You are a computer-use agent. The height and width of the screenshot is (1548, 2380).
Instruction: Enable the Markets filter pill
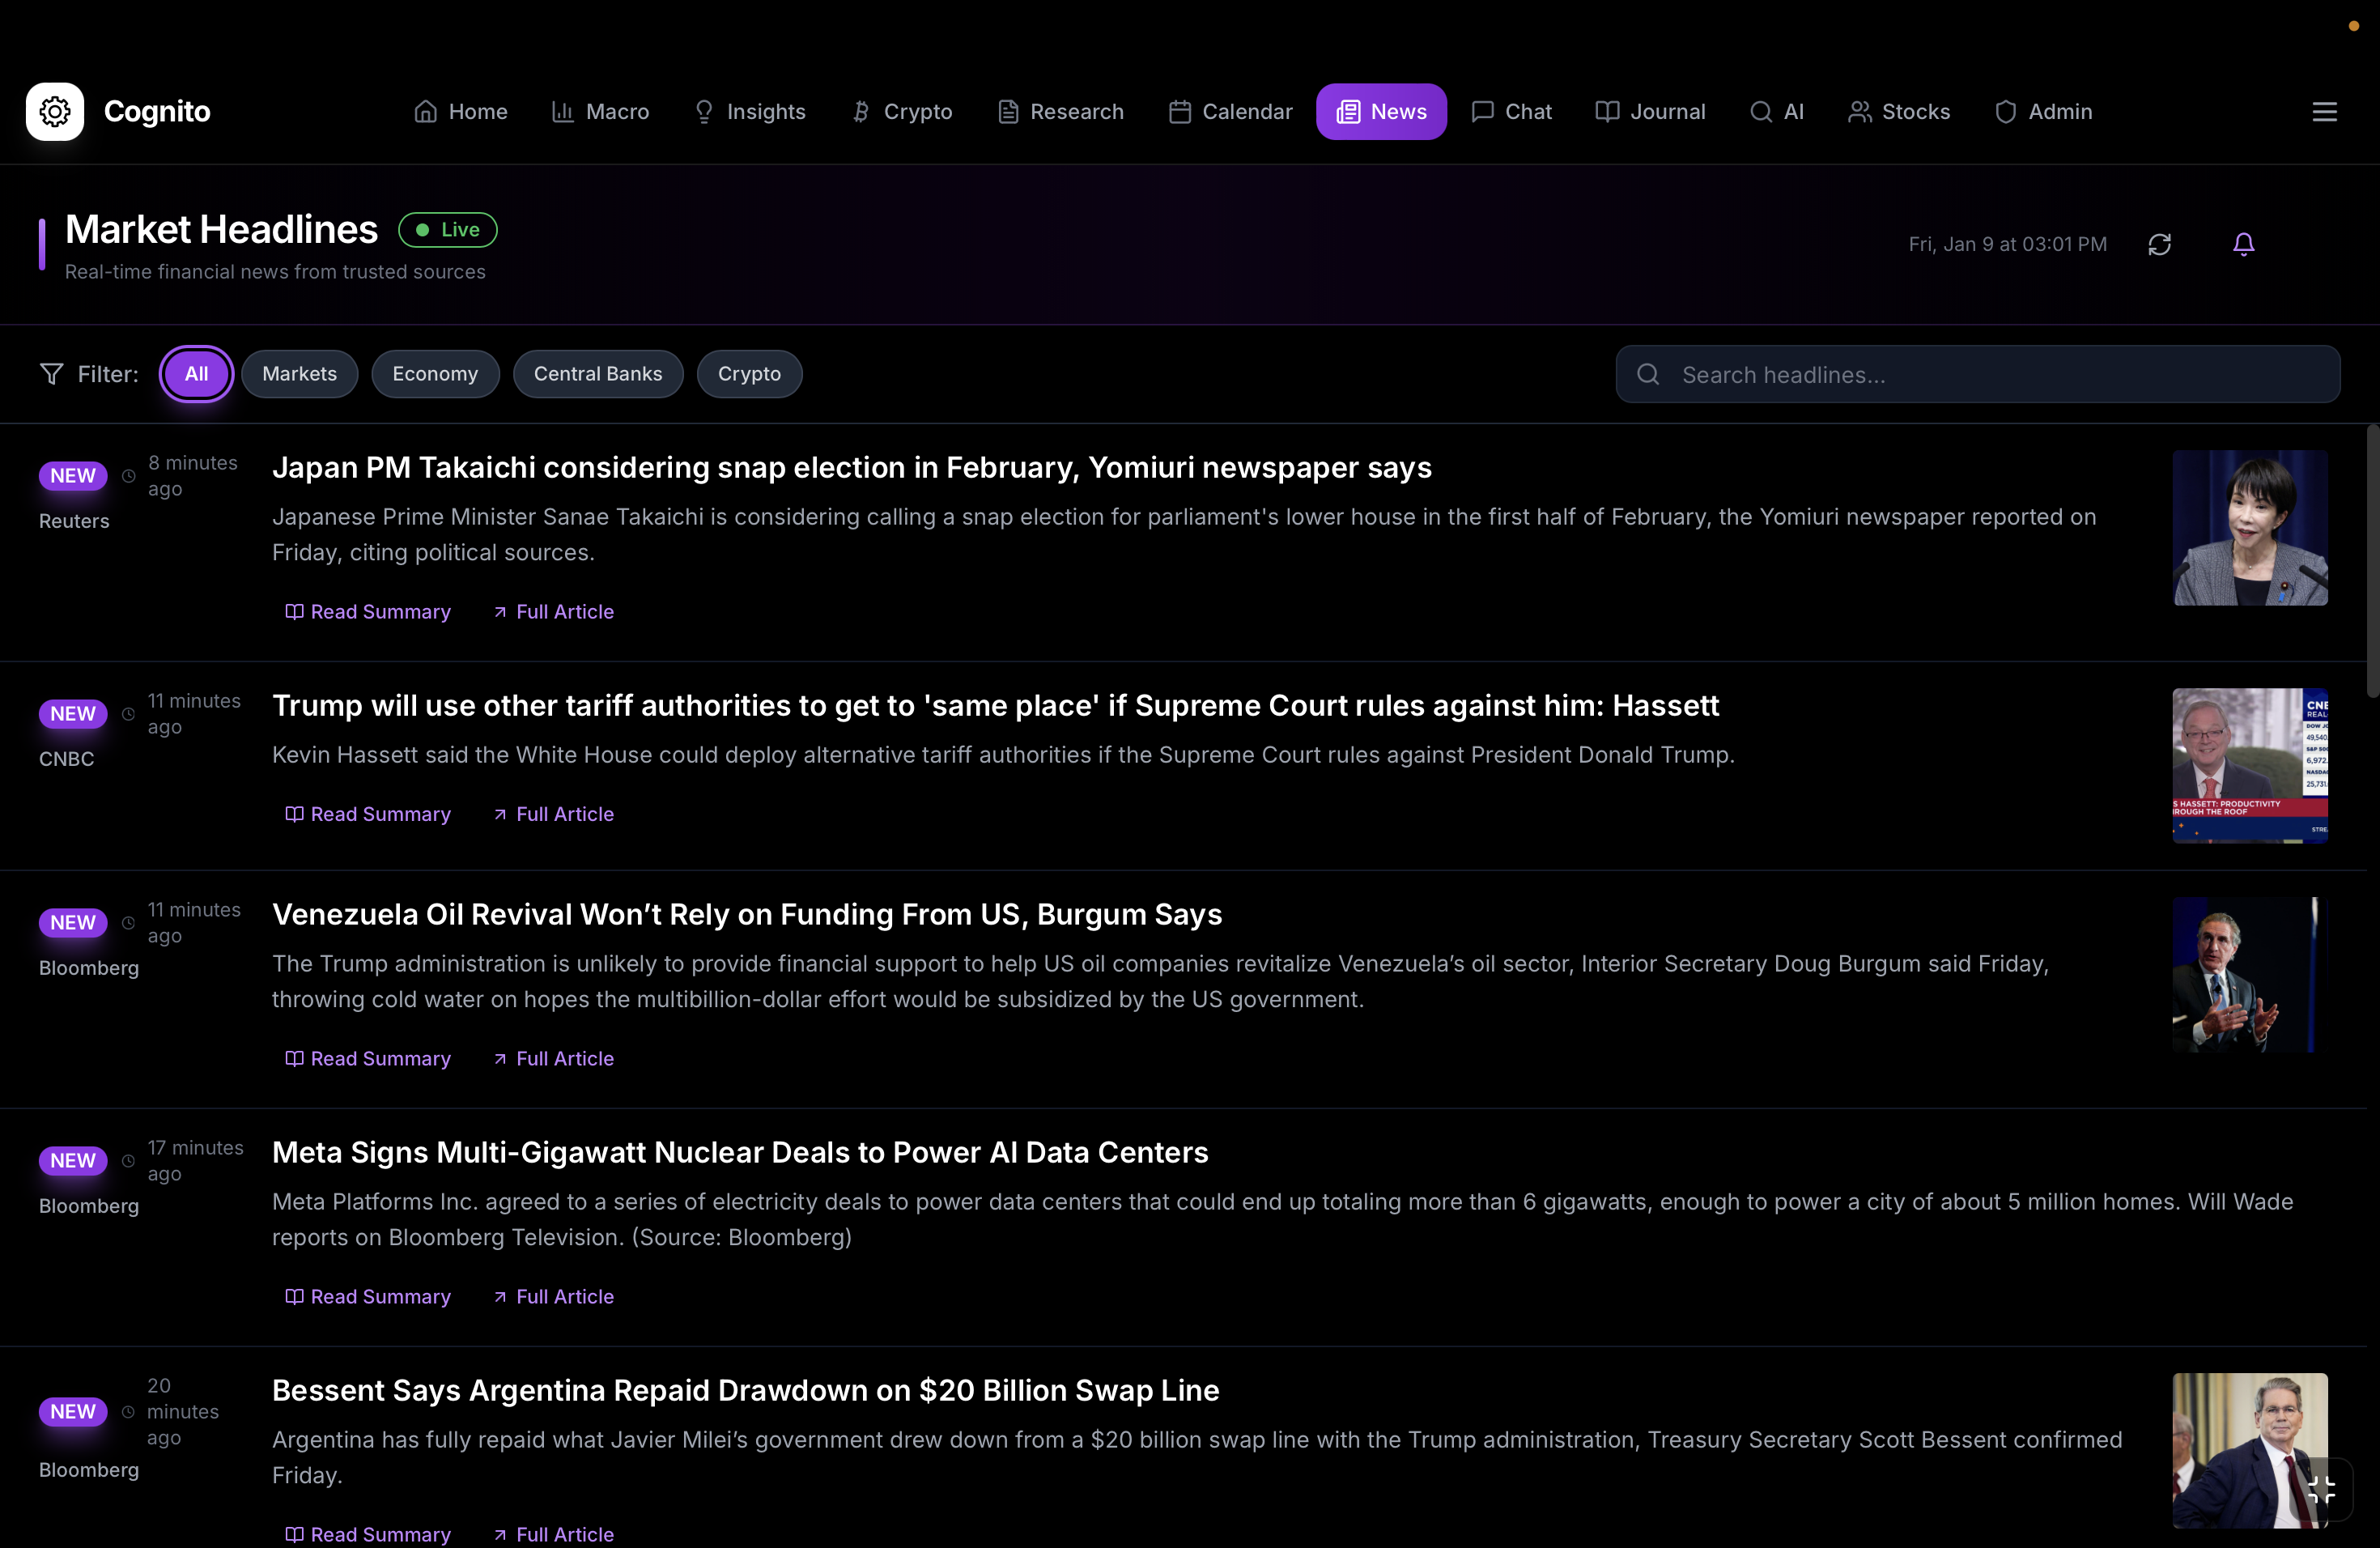(x=299, y=373)
